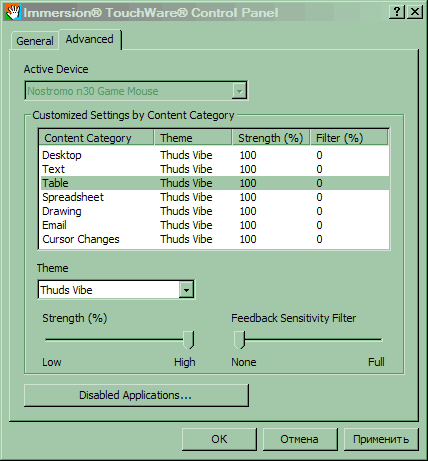Image resolution: width=428 pixels, height=461 pixels.
Task: Select the Drawing row
Action: coord(214,211)
